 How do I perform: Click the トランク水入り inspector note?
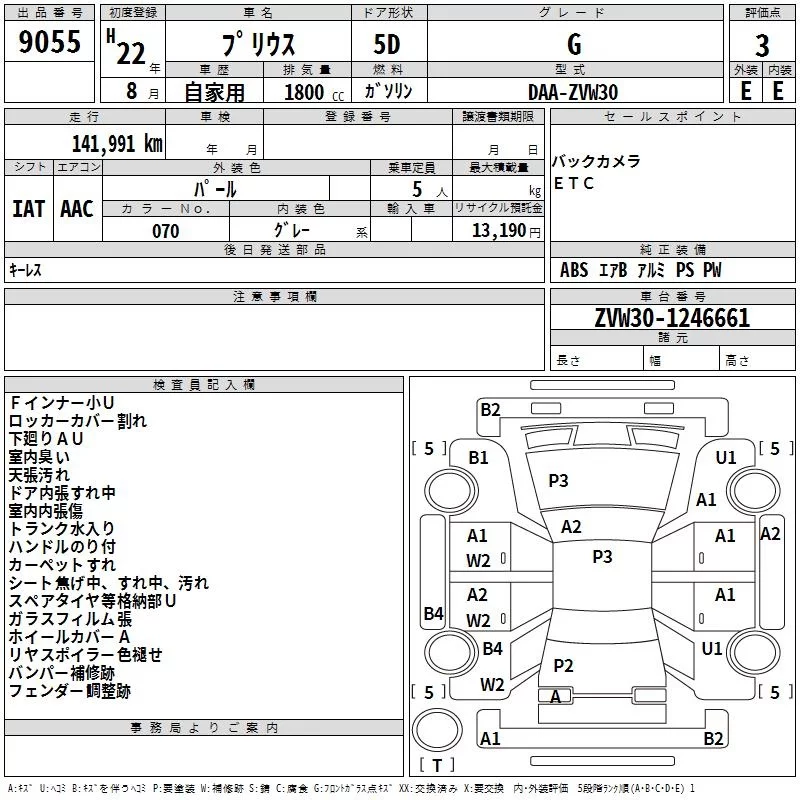62,528
